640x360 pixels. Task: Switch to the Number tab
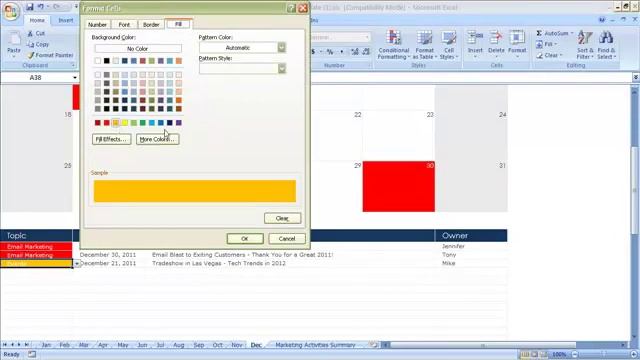[x=98, y=24]
